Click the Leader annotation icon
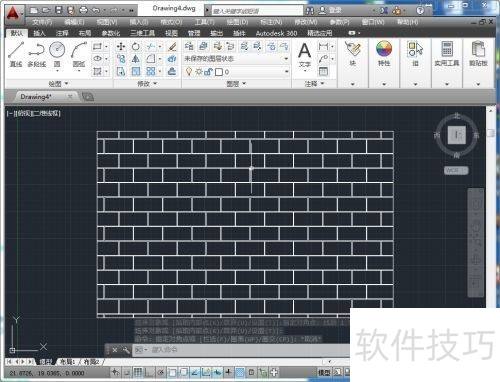 point(323,59)
